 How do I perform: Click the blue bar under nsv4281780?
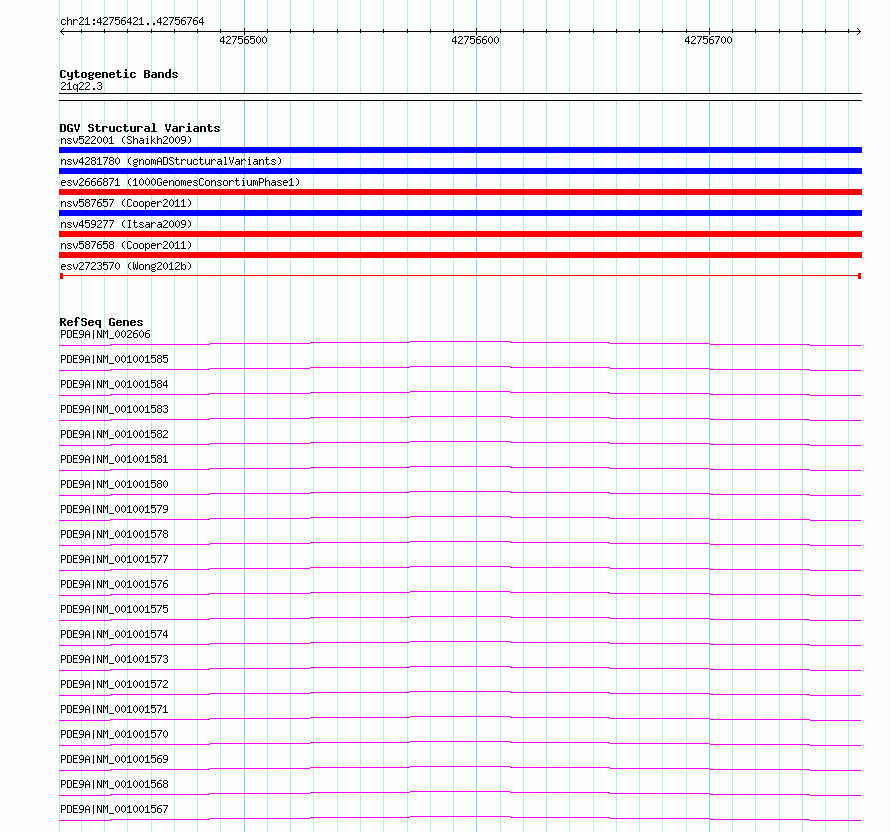tap(460, 171)
